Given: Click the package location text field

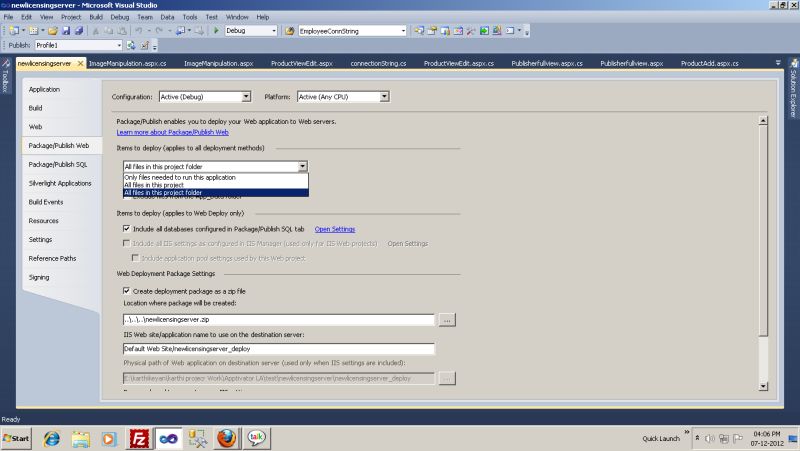Looking at the screenshot, I should [279, 319].
